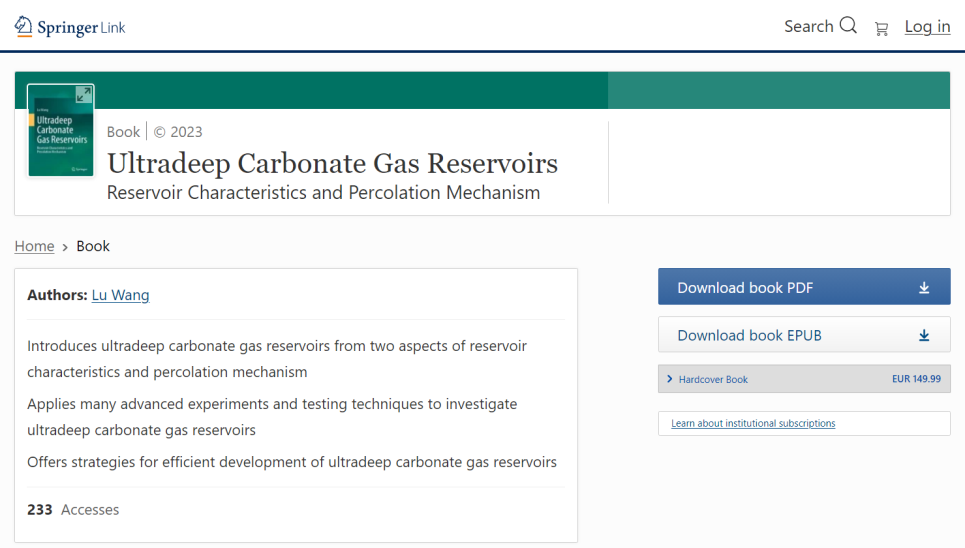Click the Ultradeep Carbonate Gas Reservoirs title

[332, 163]
